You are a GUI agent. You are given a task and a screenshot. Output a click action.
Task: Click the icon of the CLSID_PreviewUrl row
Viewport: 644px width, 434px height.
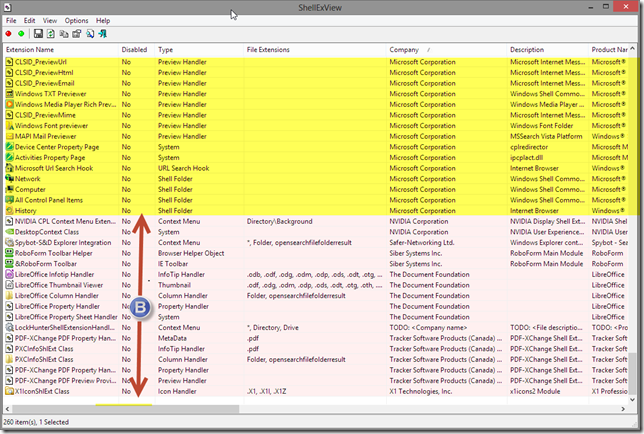[x=9, y=62]
